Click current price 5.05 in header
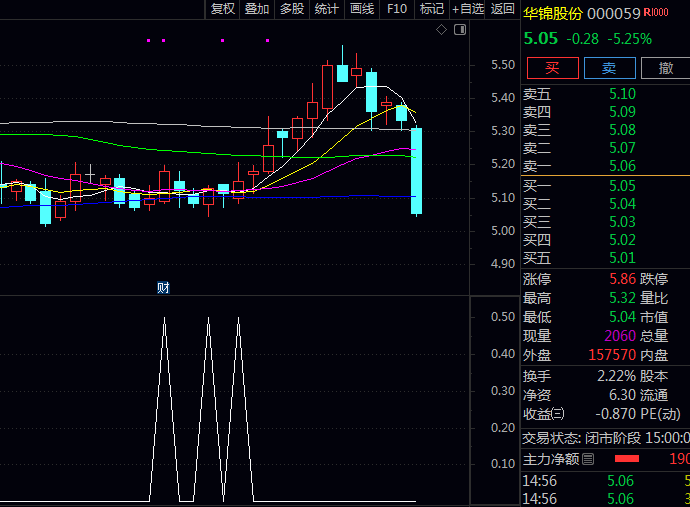 pos(541,39)
